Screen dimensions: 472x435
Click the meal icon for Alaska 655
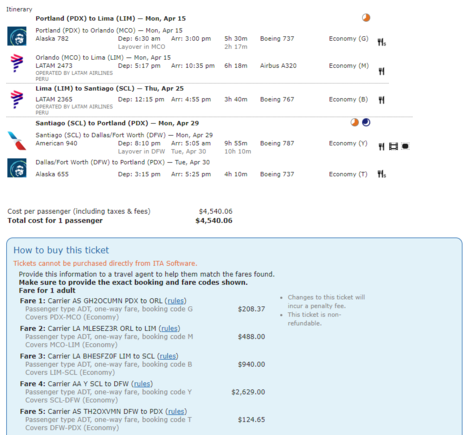coord(382,174)
